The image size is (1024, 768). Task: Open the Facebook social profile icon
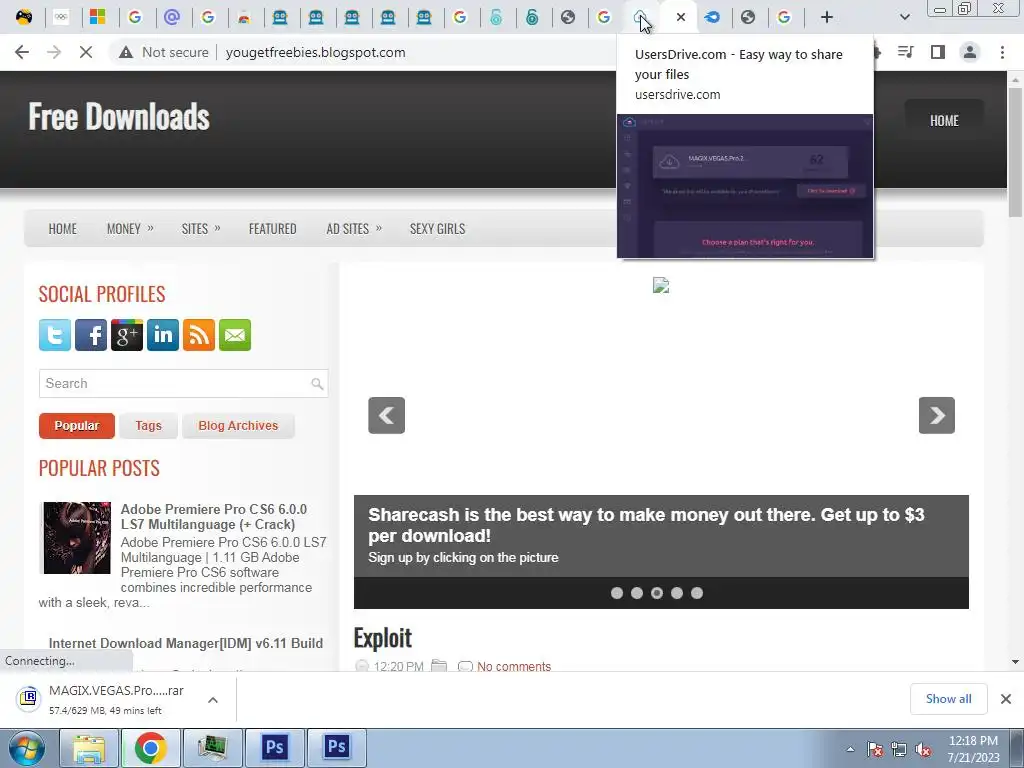91,335
